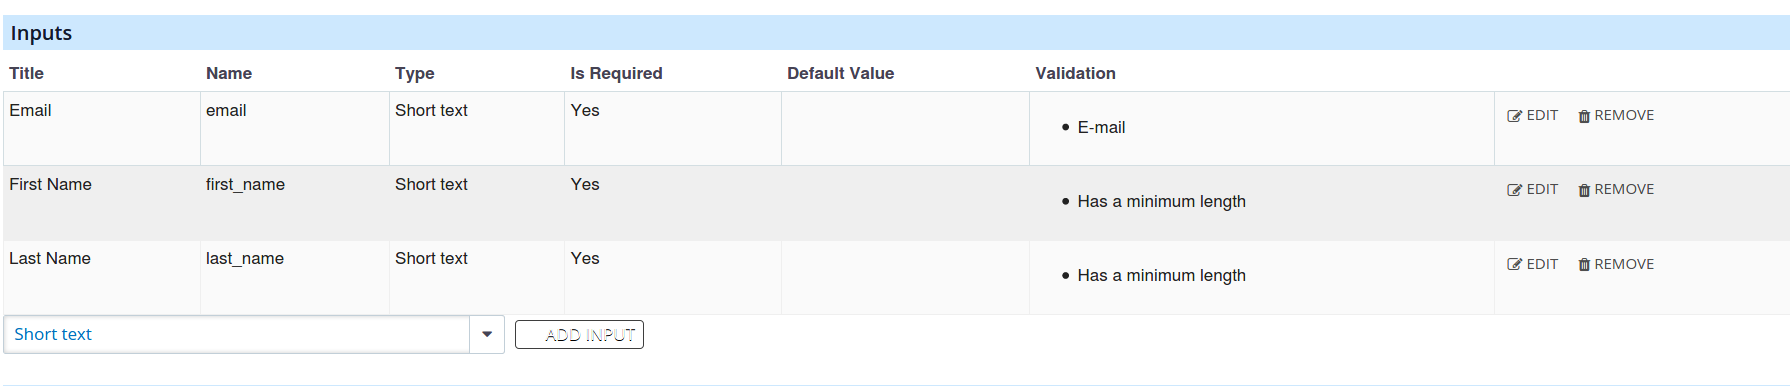1790x386 pixels.
Task: Click the trash icon for Email row
Action: (1584, 116)
